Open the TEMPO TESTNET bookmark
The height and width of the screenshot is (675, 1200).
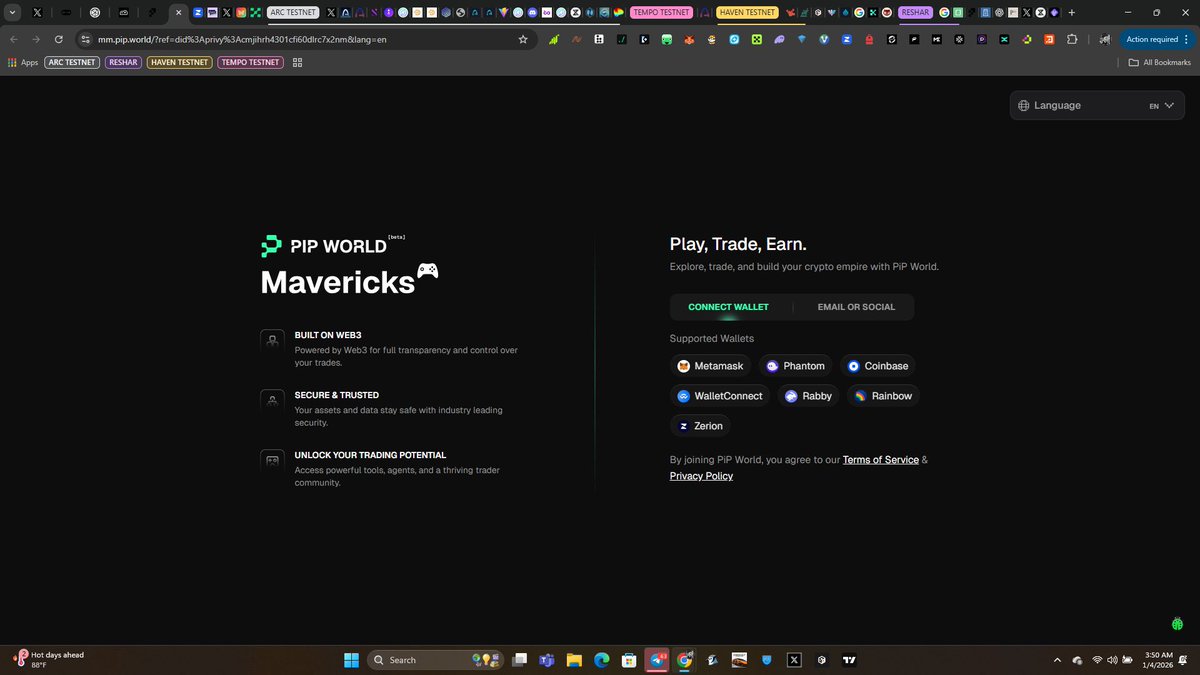click(x=250, y=62)
